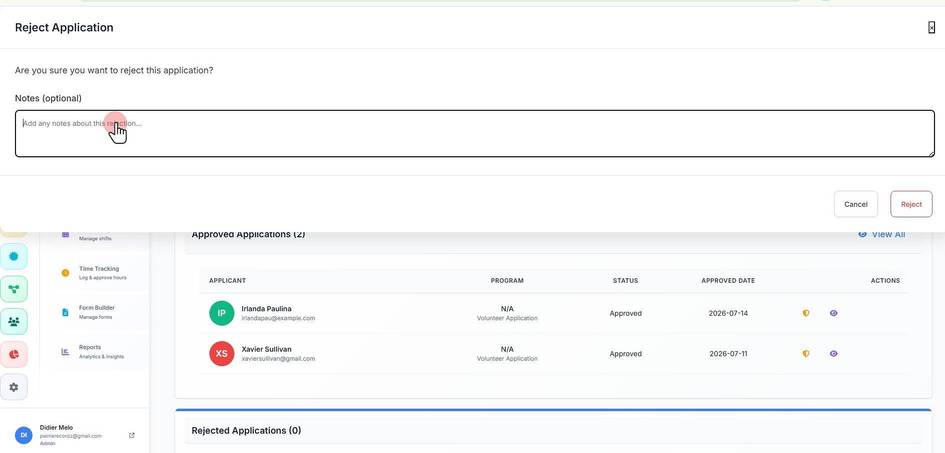Click the APPLICANT column header

click(227, 281)
